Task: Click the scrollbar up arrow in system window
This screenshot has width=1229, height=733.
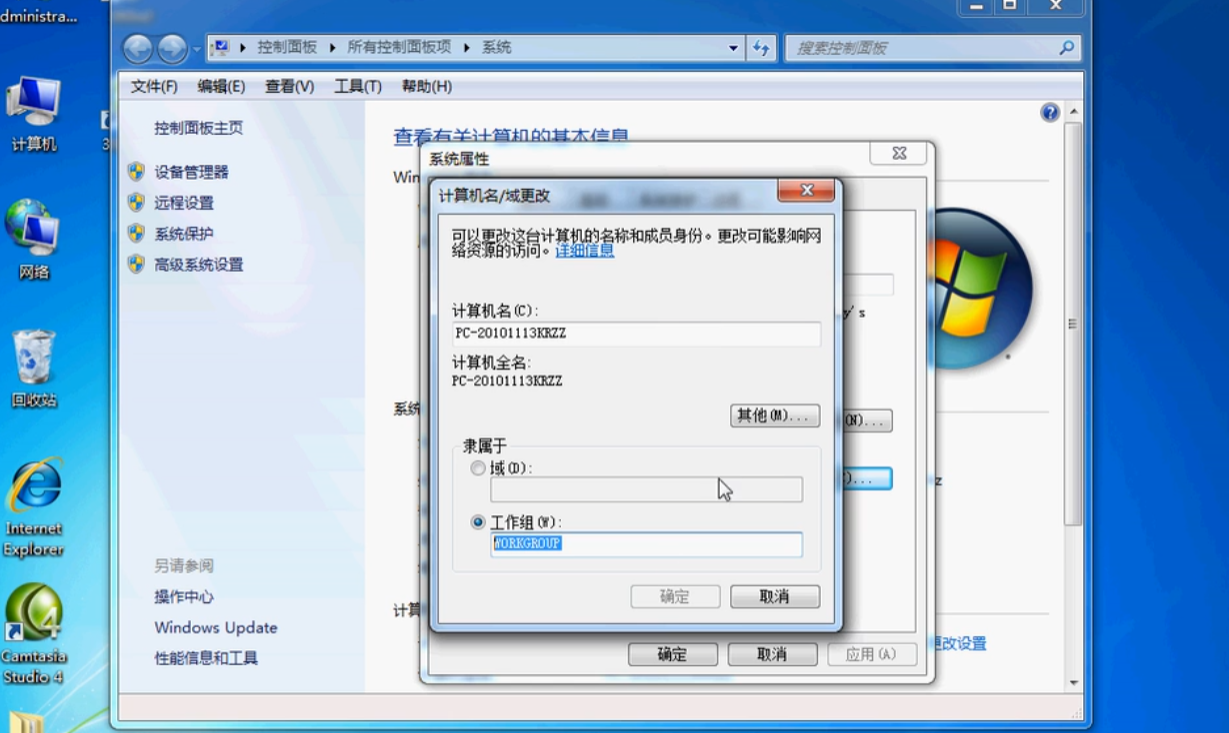Action: click(1074, 113)
